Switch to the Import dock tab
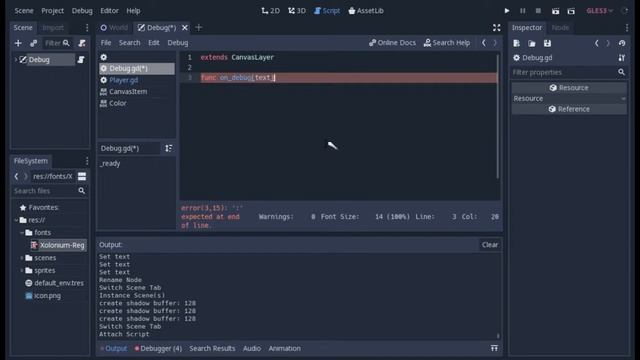 click(x=53, y=27)
